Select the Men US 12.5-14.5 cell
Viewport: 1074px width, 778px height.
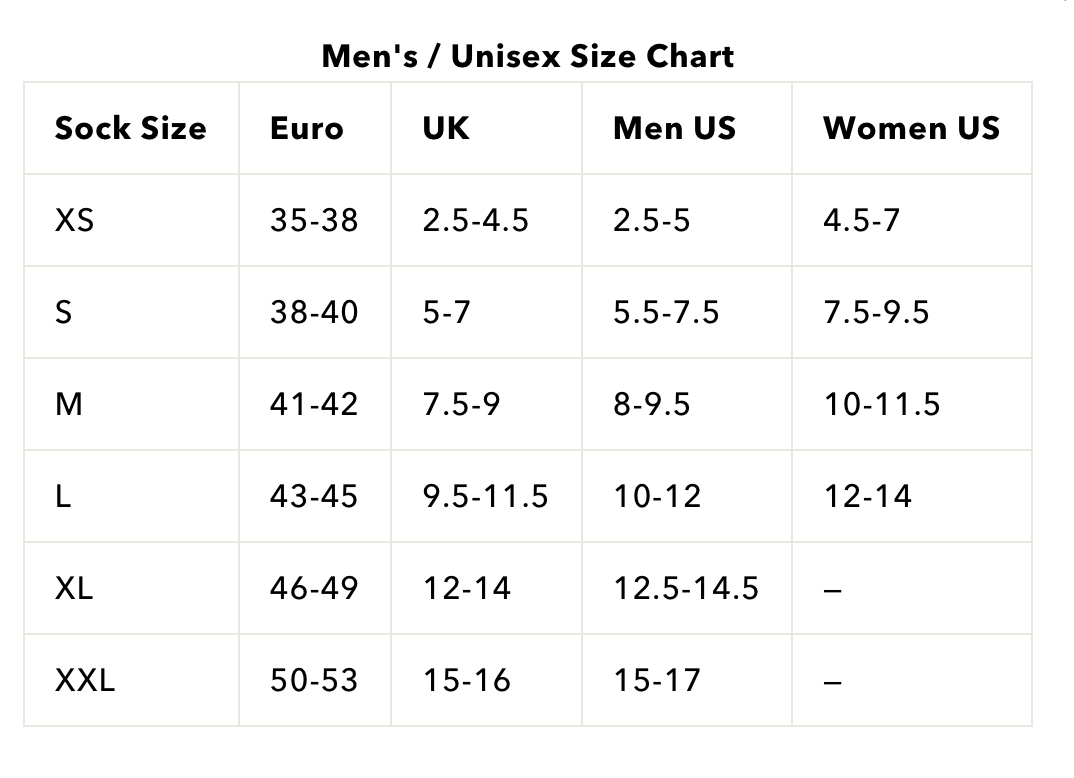(686, 589)
